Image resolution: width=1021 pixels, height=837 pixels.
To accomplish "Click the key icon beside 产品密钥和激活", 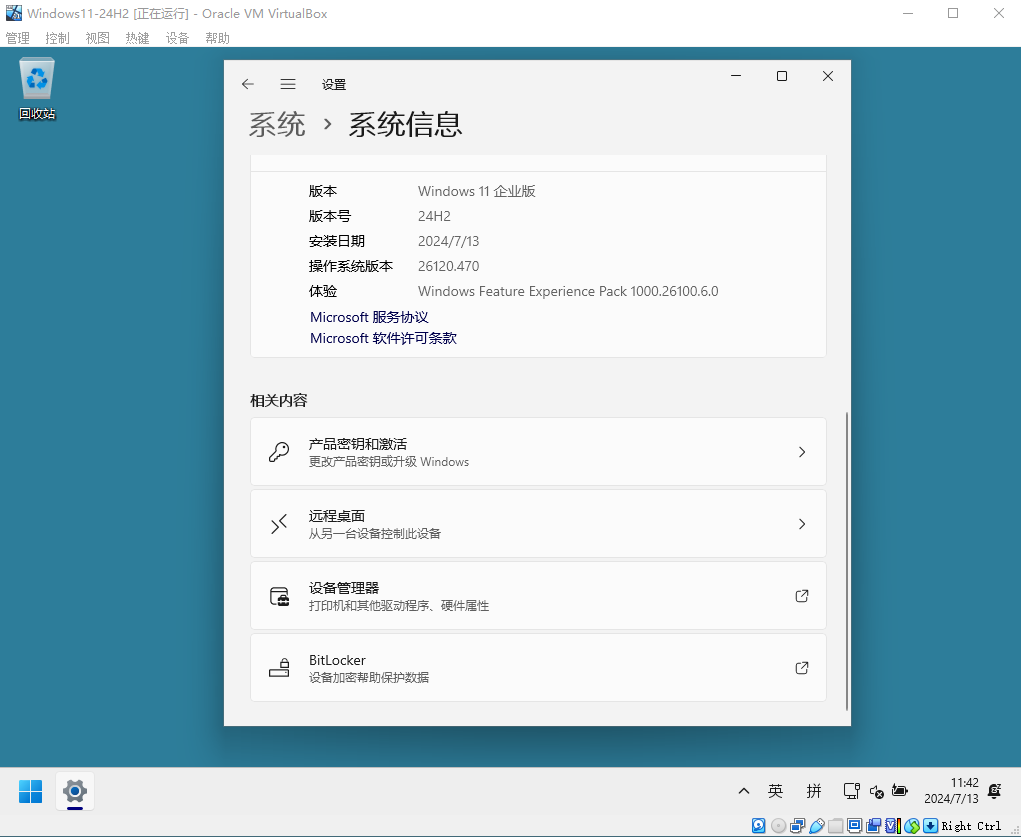I will pyautogui.click(x=279, y=452).
